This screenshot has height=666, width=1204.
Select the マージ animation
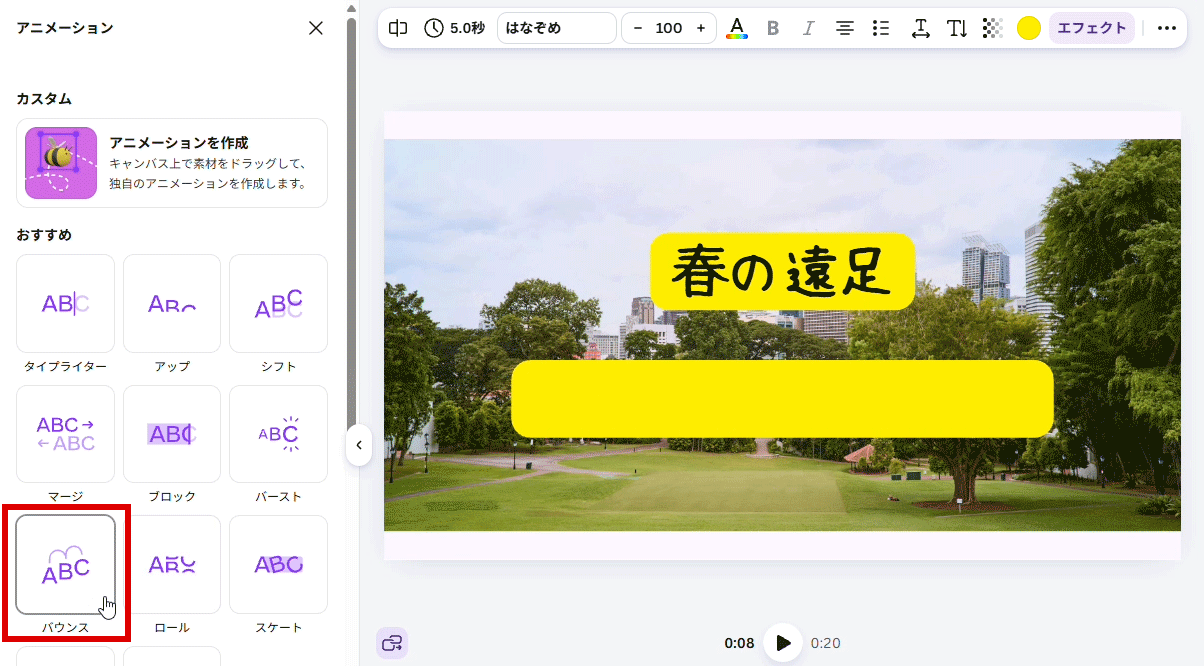(x=66, y=434)
